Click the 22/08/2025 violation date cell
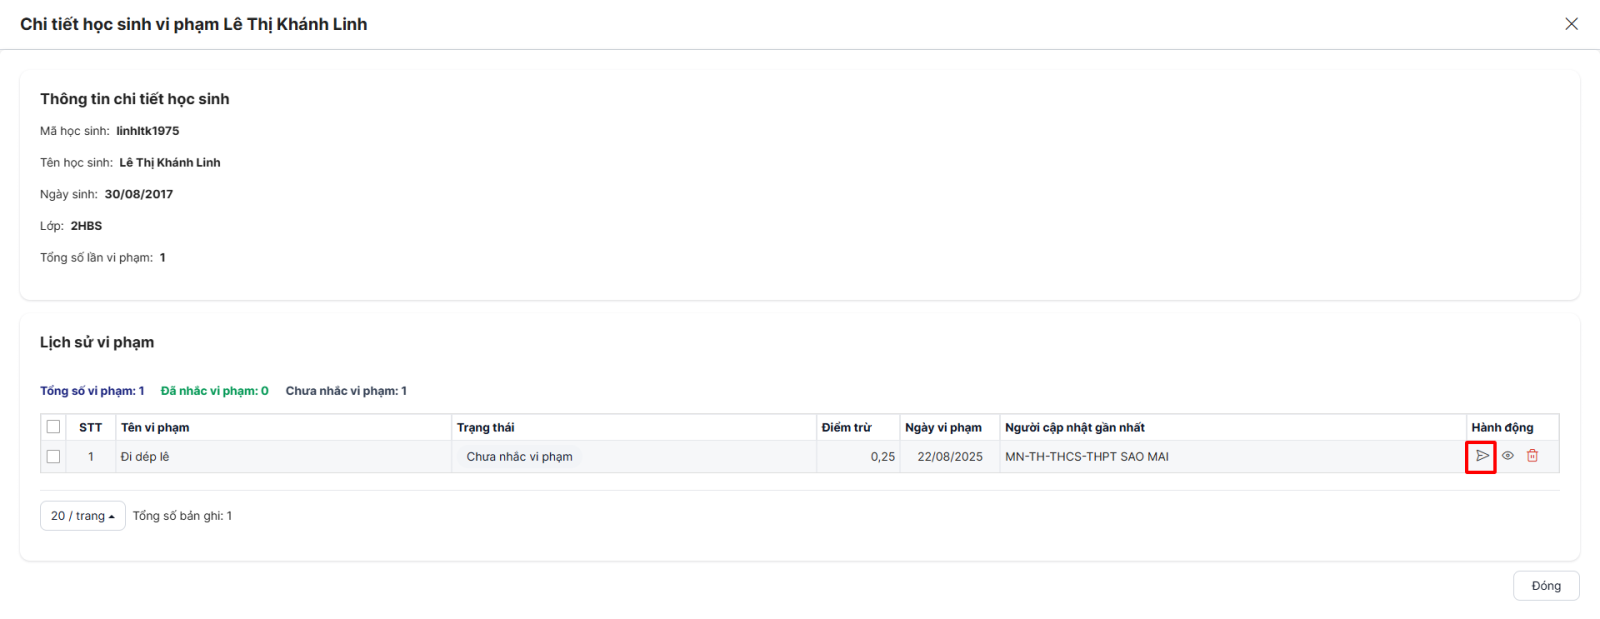Viewport: 1600px width, 619px height. coord(949,457)
